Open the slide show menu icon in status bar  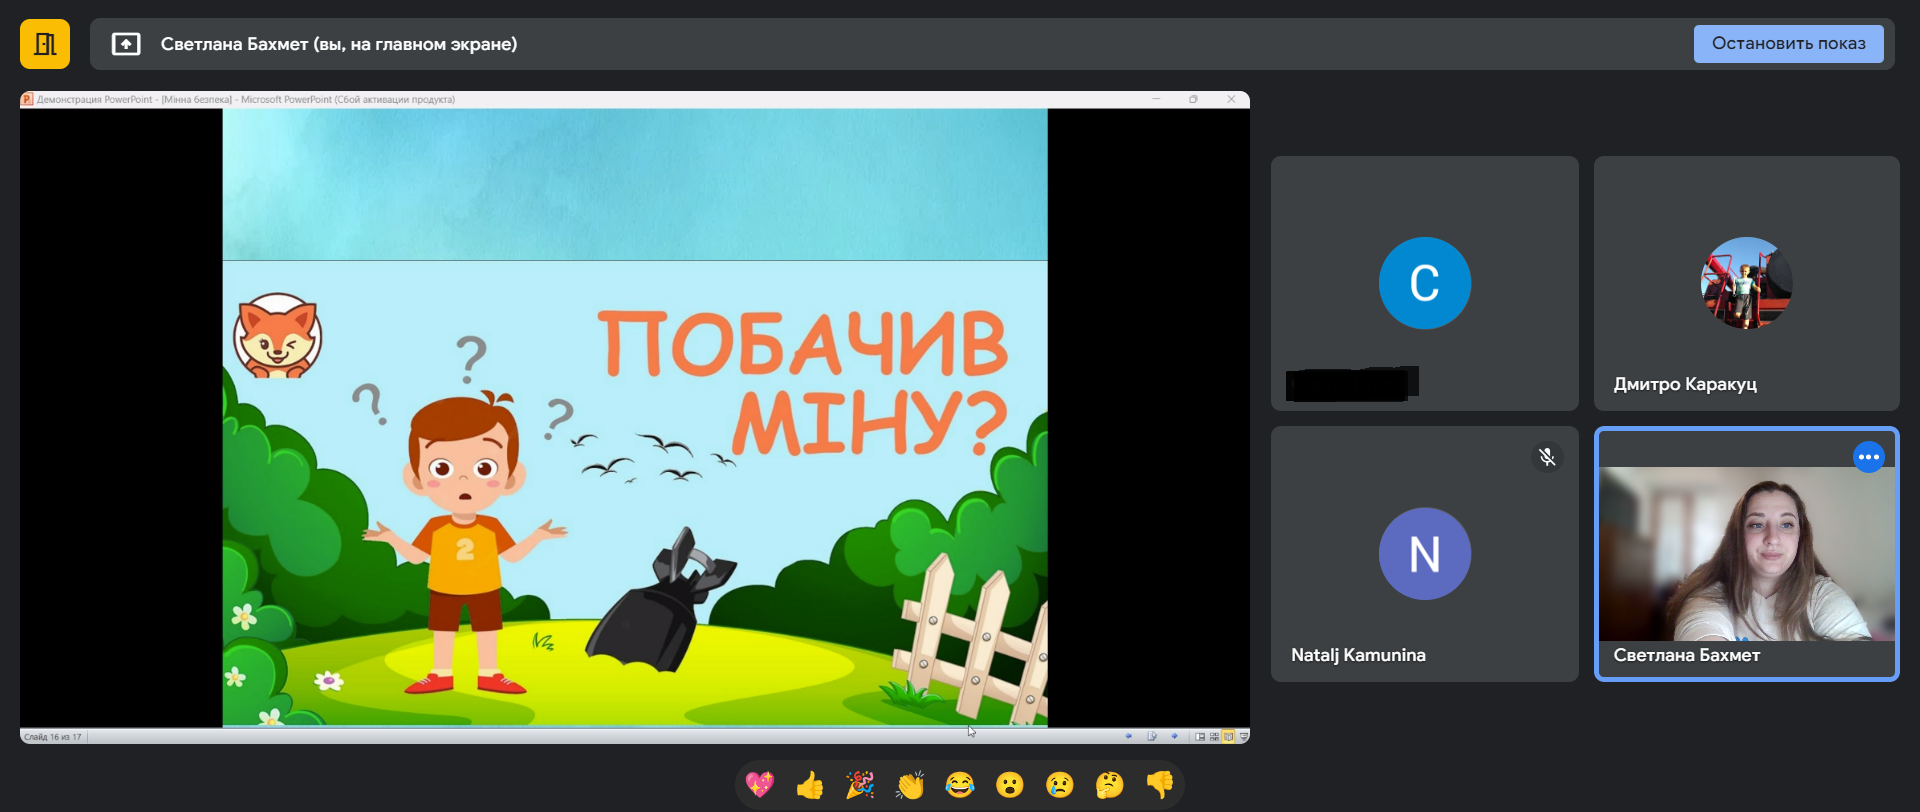1152,737
